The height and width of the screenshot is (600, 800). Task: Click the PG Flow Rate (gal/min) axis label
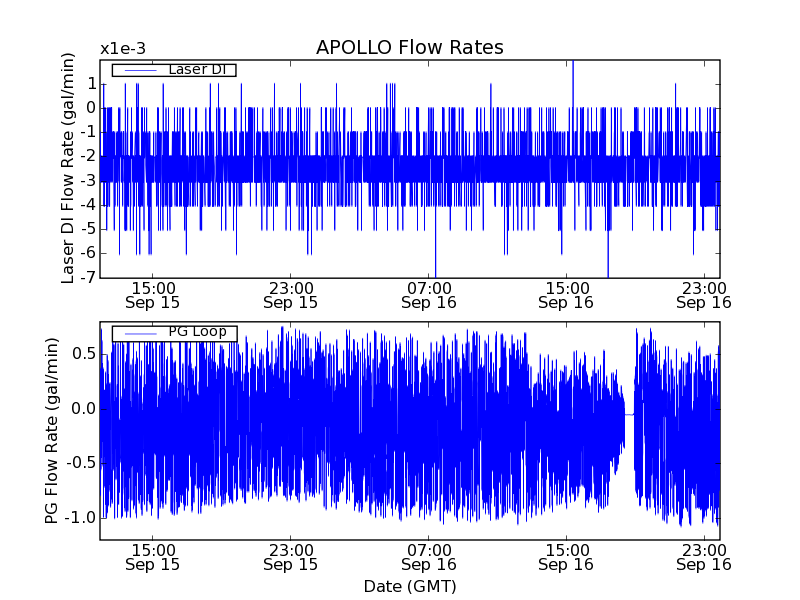point(52,431)
